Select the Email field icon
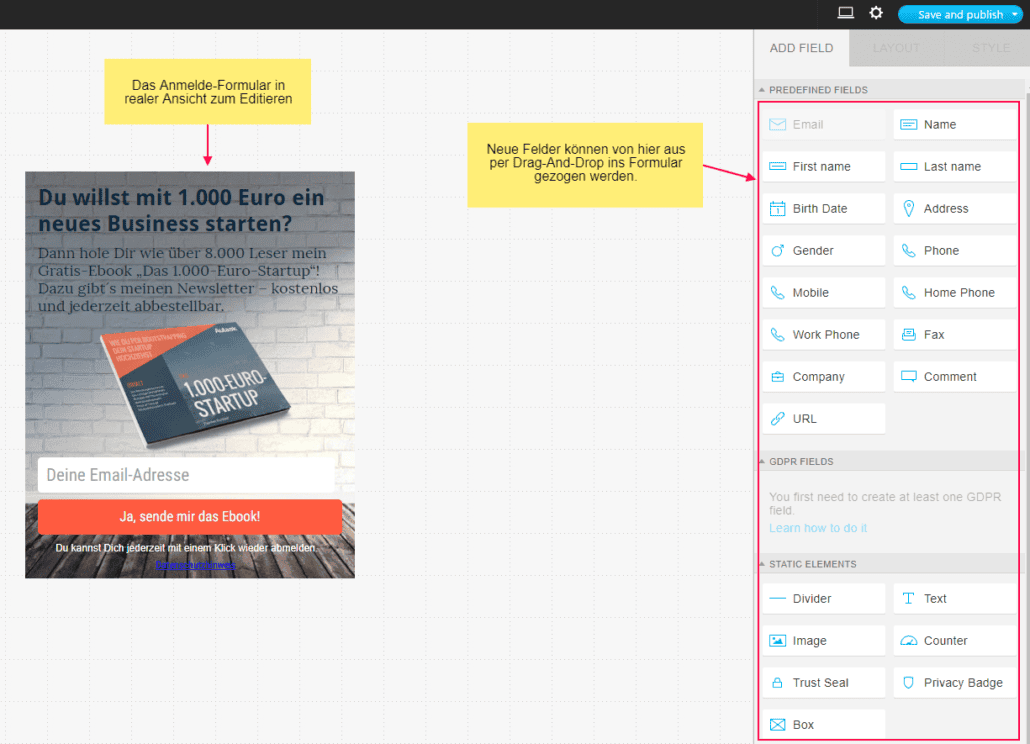1030x744 pixels. (777, 125)
